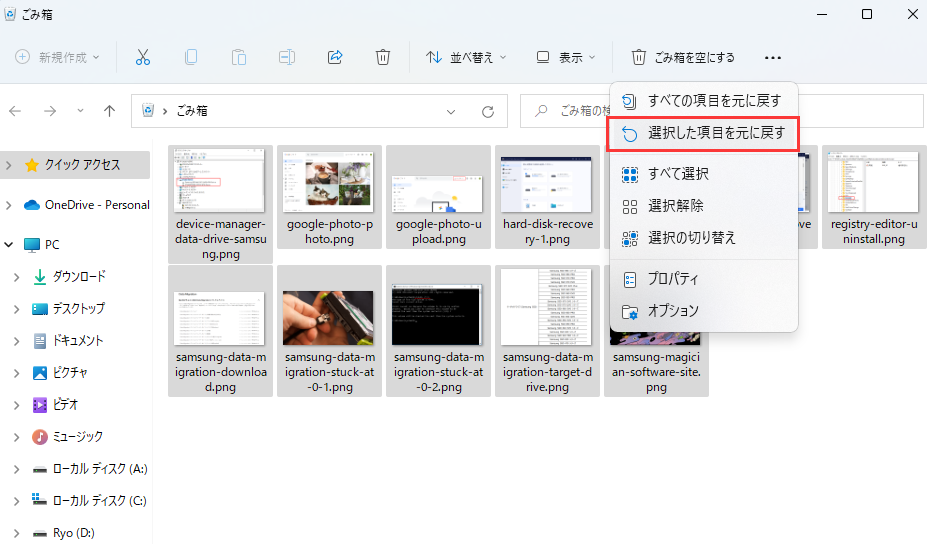927x544 pixels.
Task: Click the Delete trash icon in toolbar
Action: [383, 57]
